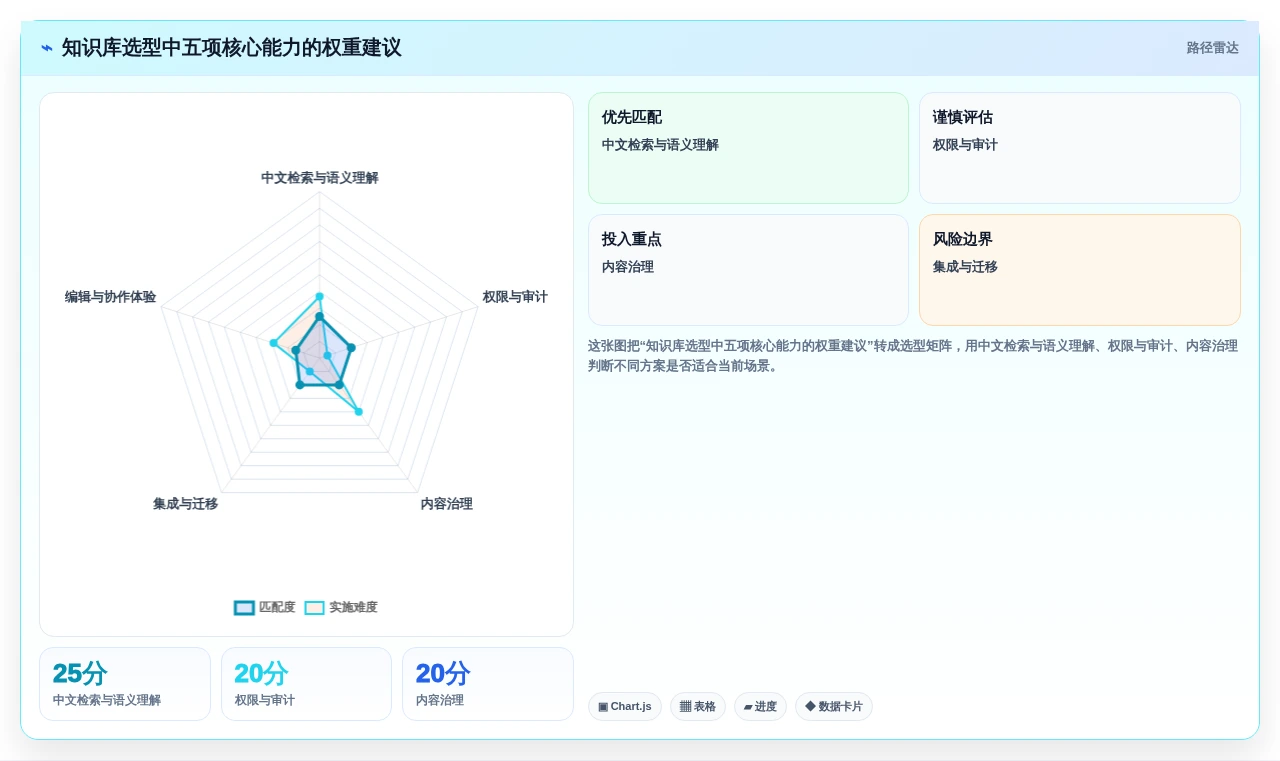Select the Chart.js tag chip

[x=625, y=706]
